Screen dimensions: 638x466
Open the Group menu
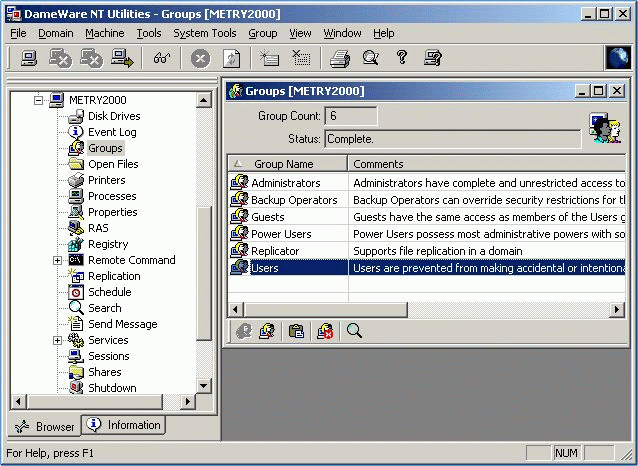point(263,33)
